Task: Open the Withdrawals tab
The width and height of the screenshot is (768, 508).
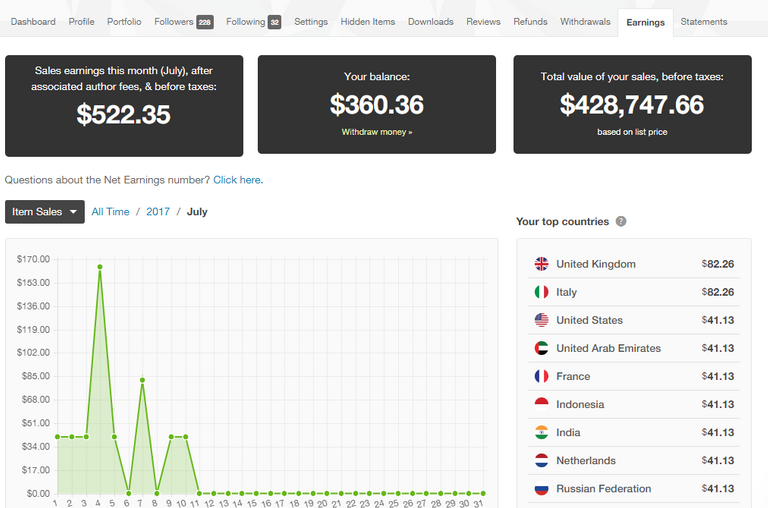Action: (585, 22)
